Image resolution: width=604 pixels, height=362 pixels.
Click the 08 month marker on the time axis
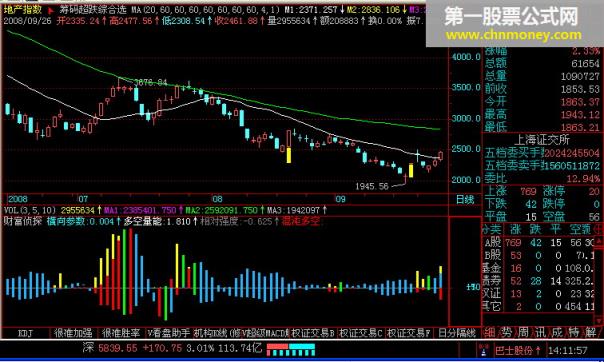pos(217,199)
